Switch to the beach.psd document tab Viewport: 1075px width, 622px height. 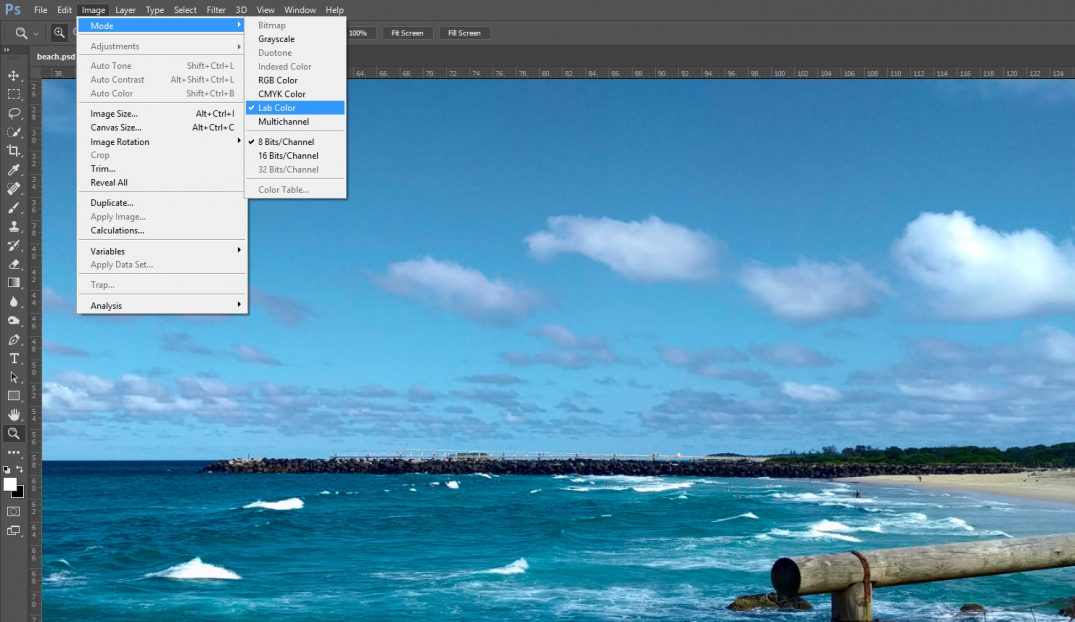tap(56, 57)
